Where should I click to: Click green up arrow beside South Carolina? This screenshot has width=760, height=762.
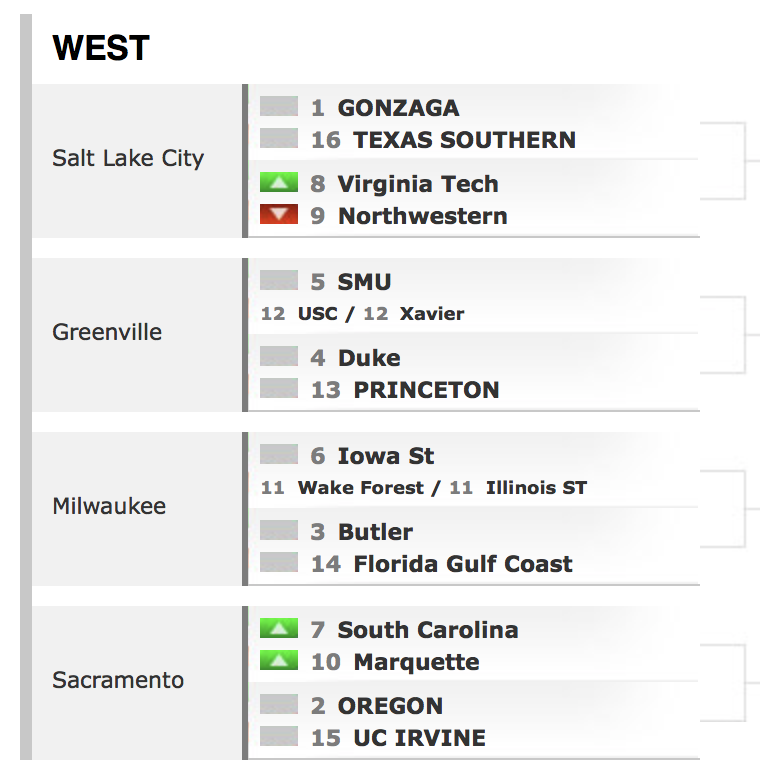click(x=279, y=628)
